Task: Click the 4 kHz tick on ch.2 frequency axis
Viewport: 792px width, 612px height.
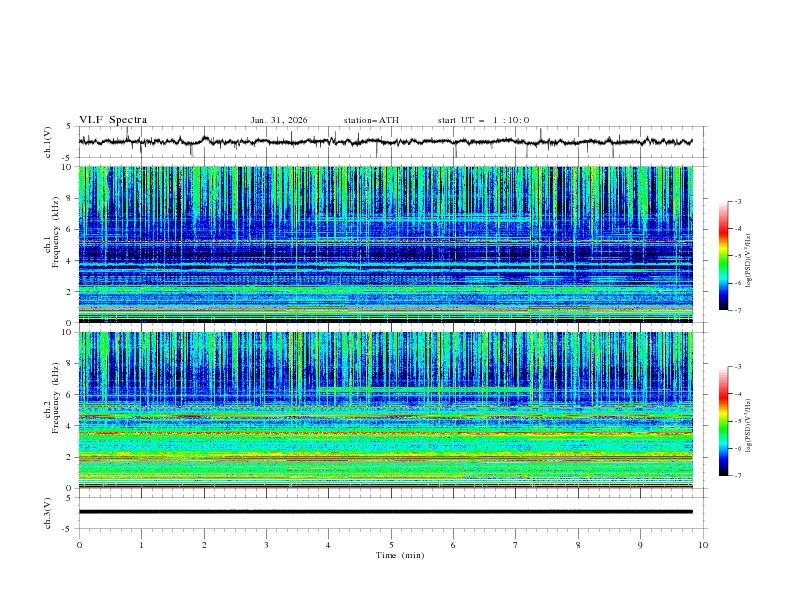Action: 71,426
